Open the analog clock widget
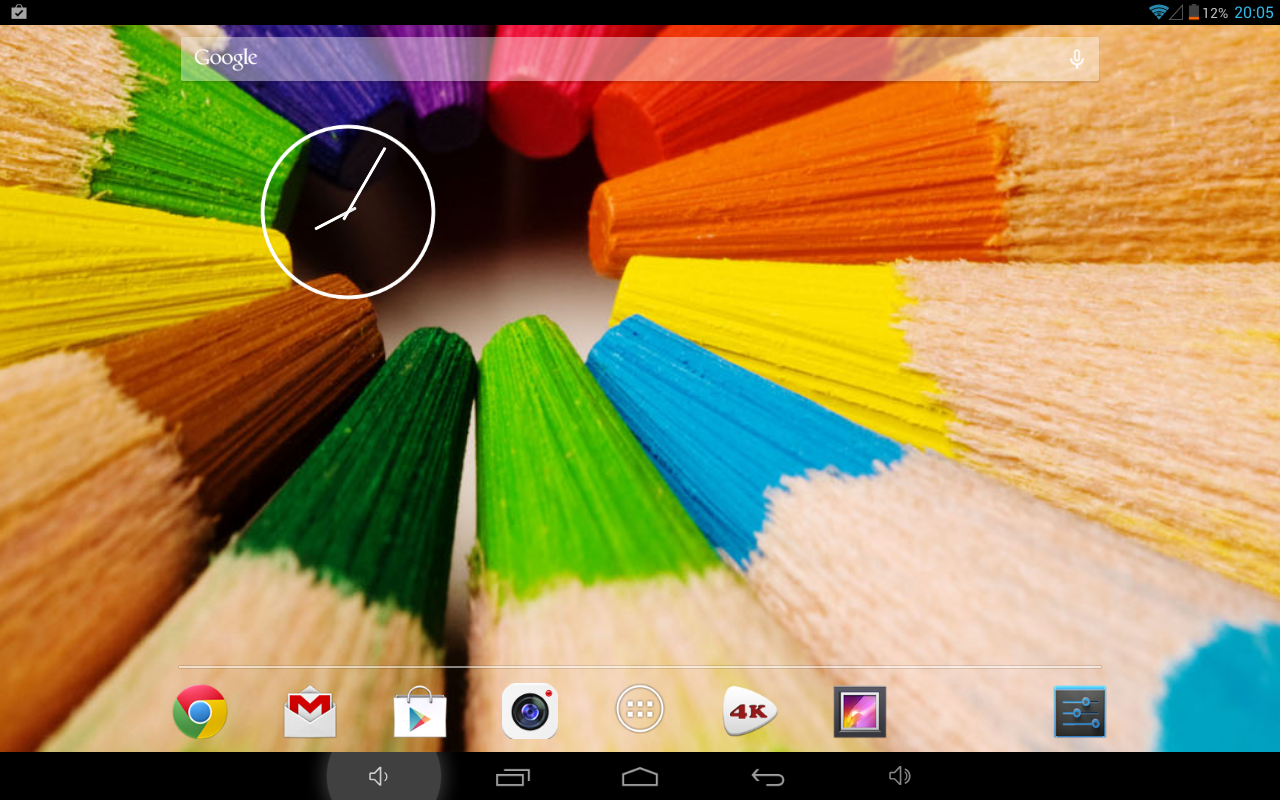1280x800 pixels. coord(348,212)
